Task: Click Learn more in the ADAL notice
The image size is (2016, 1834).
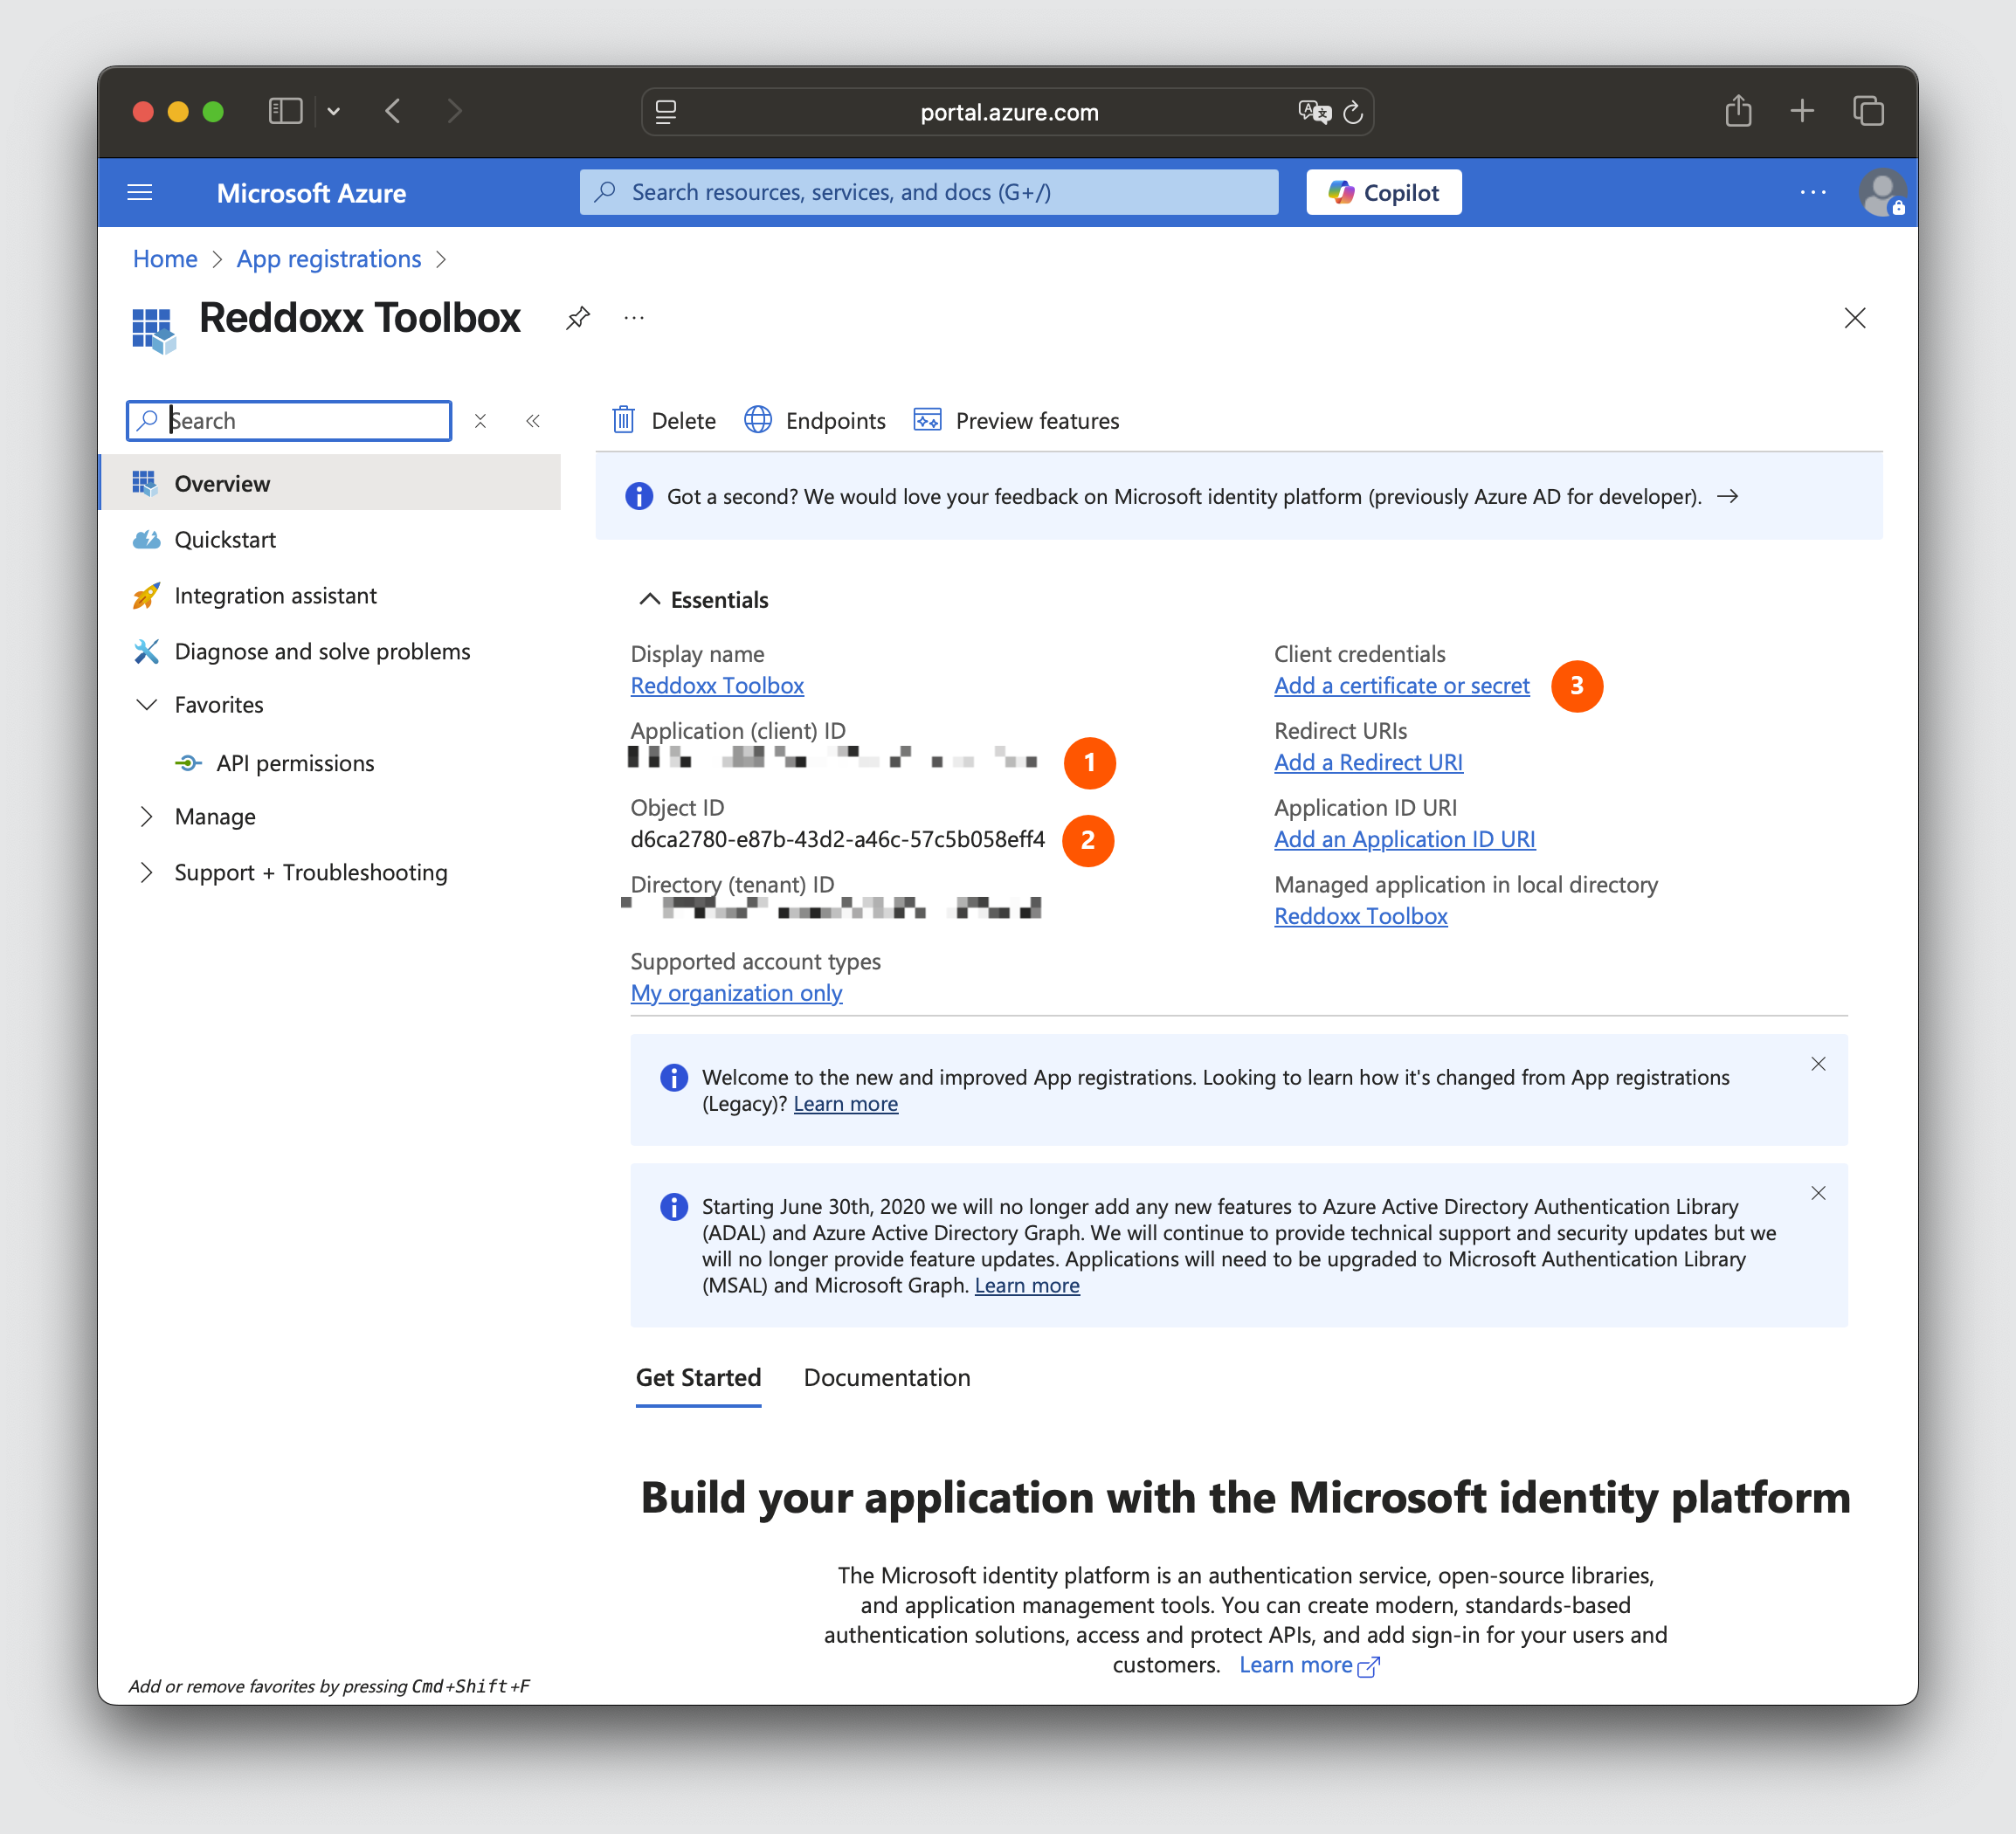Action: (x=1027, y=1285)
